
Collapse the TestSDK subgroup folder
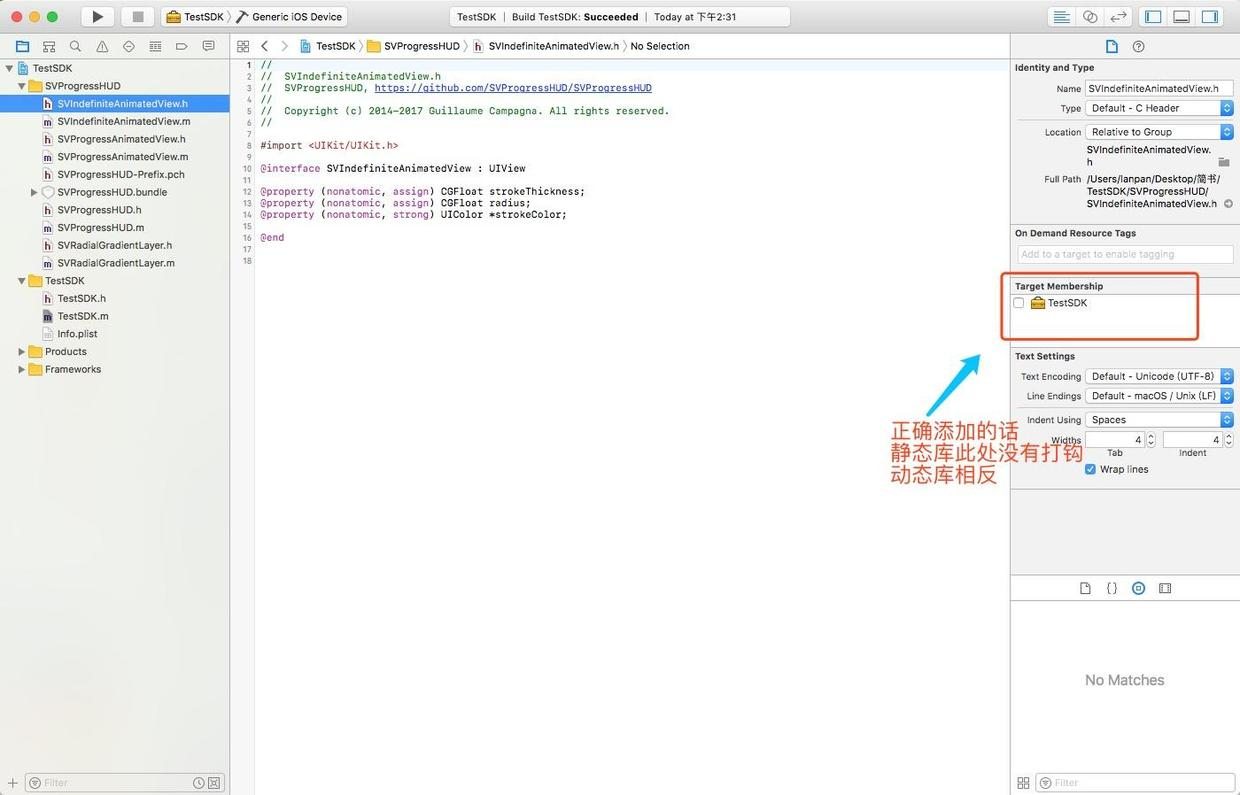click(21, 281)
